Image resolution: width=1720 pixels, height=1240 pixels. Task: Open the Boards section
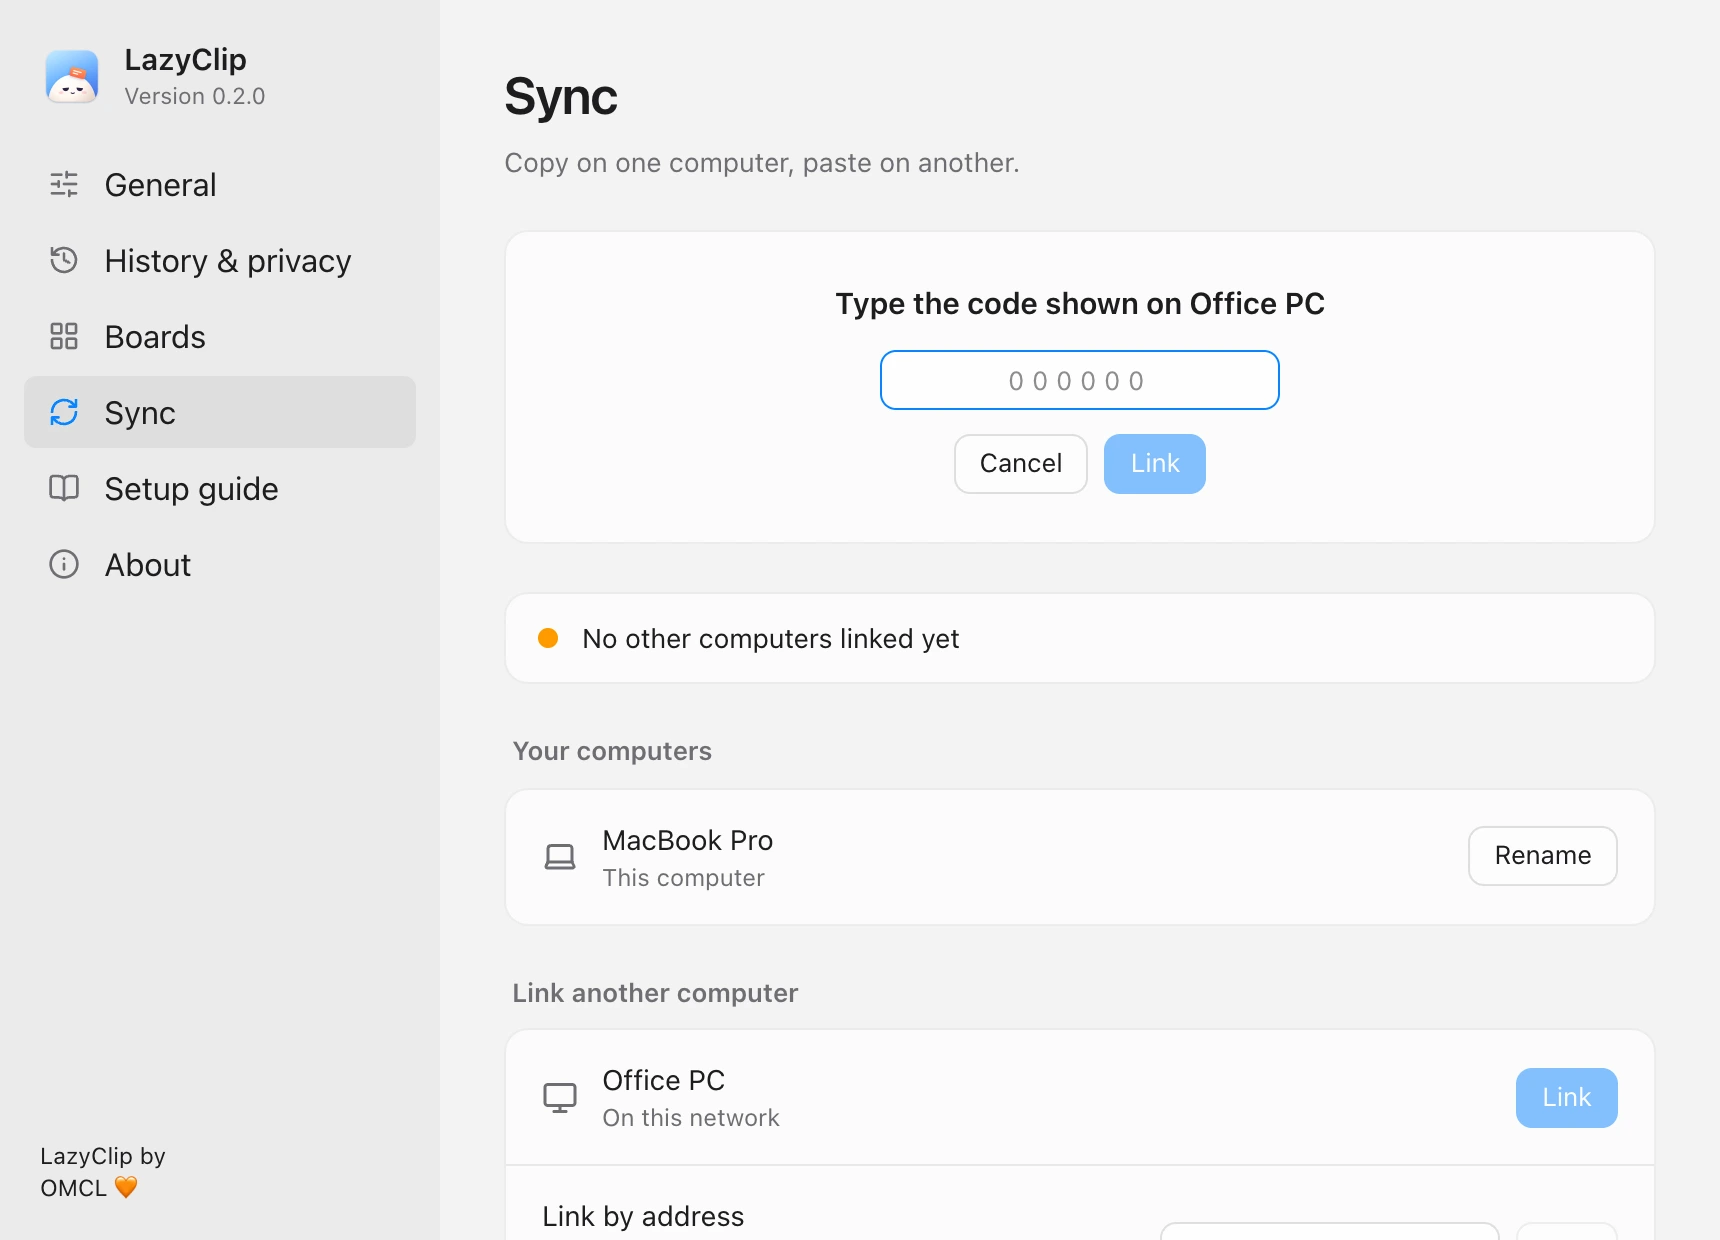click(220, 336)
